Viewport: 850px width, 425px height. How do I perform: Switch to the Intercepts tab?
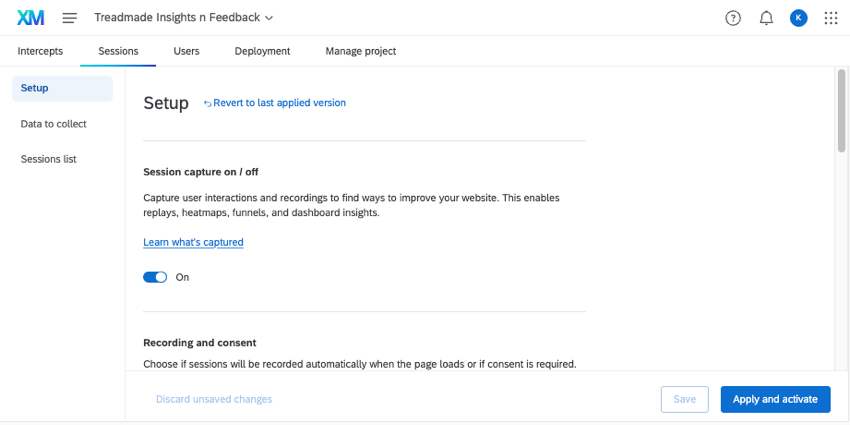click(40, 51)
